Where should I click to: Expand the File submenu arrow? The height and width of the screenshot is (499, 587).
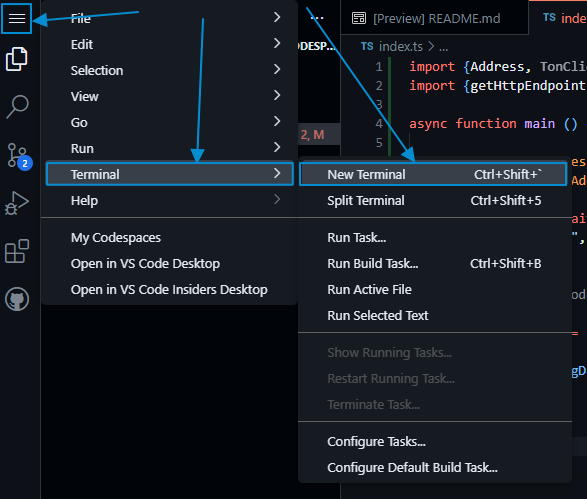(277, 17)
